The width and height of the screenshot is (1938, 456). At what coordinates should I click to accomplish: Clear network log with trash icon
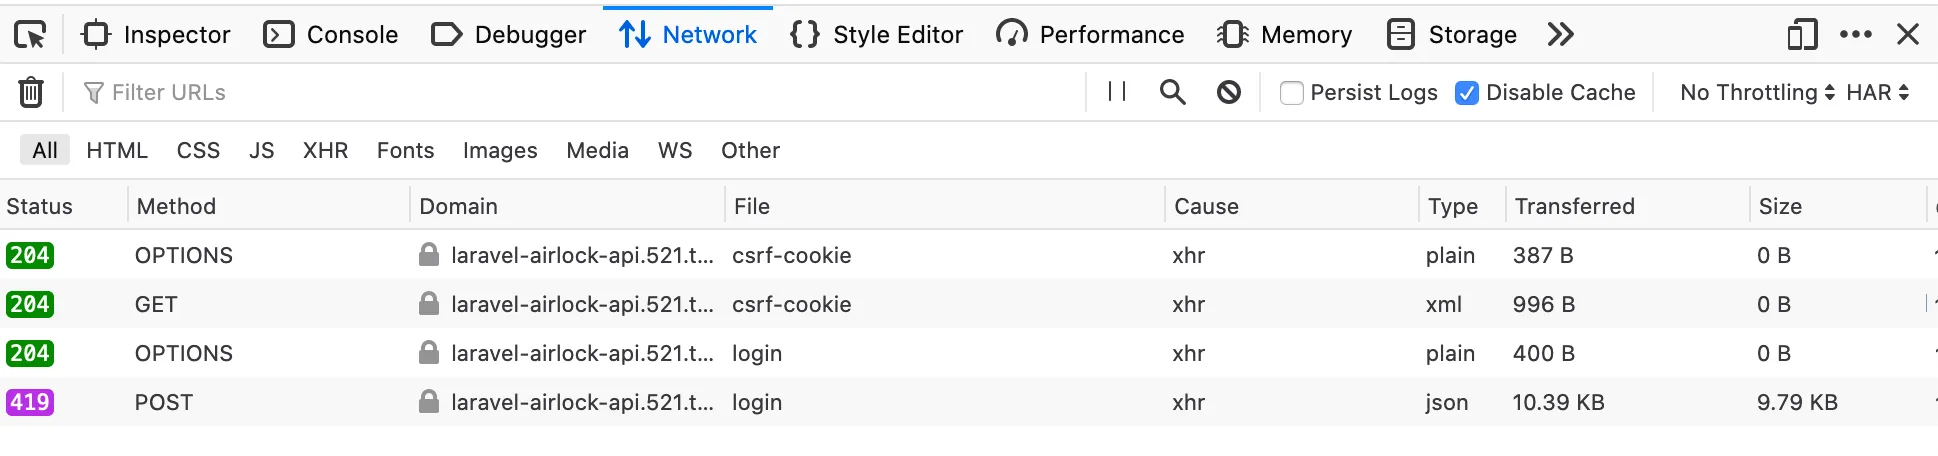click(x=31, y=92)
